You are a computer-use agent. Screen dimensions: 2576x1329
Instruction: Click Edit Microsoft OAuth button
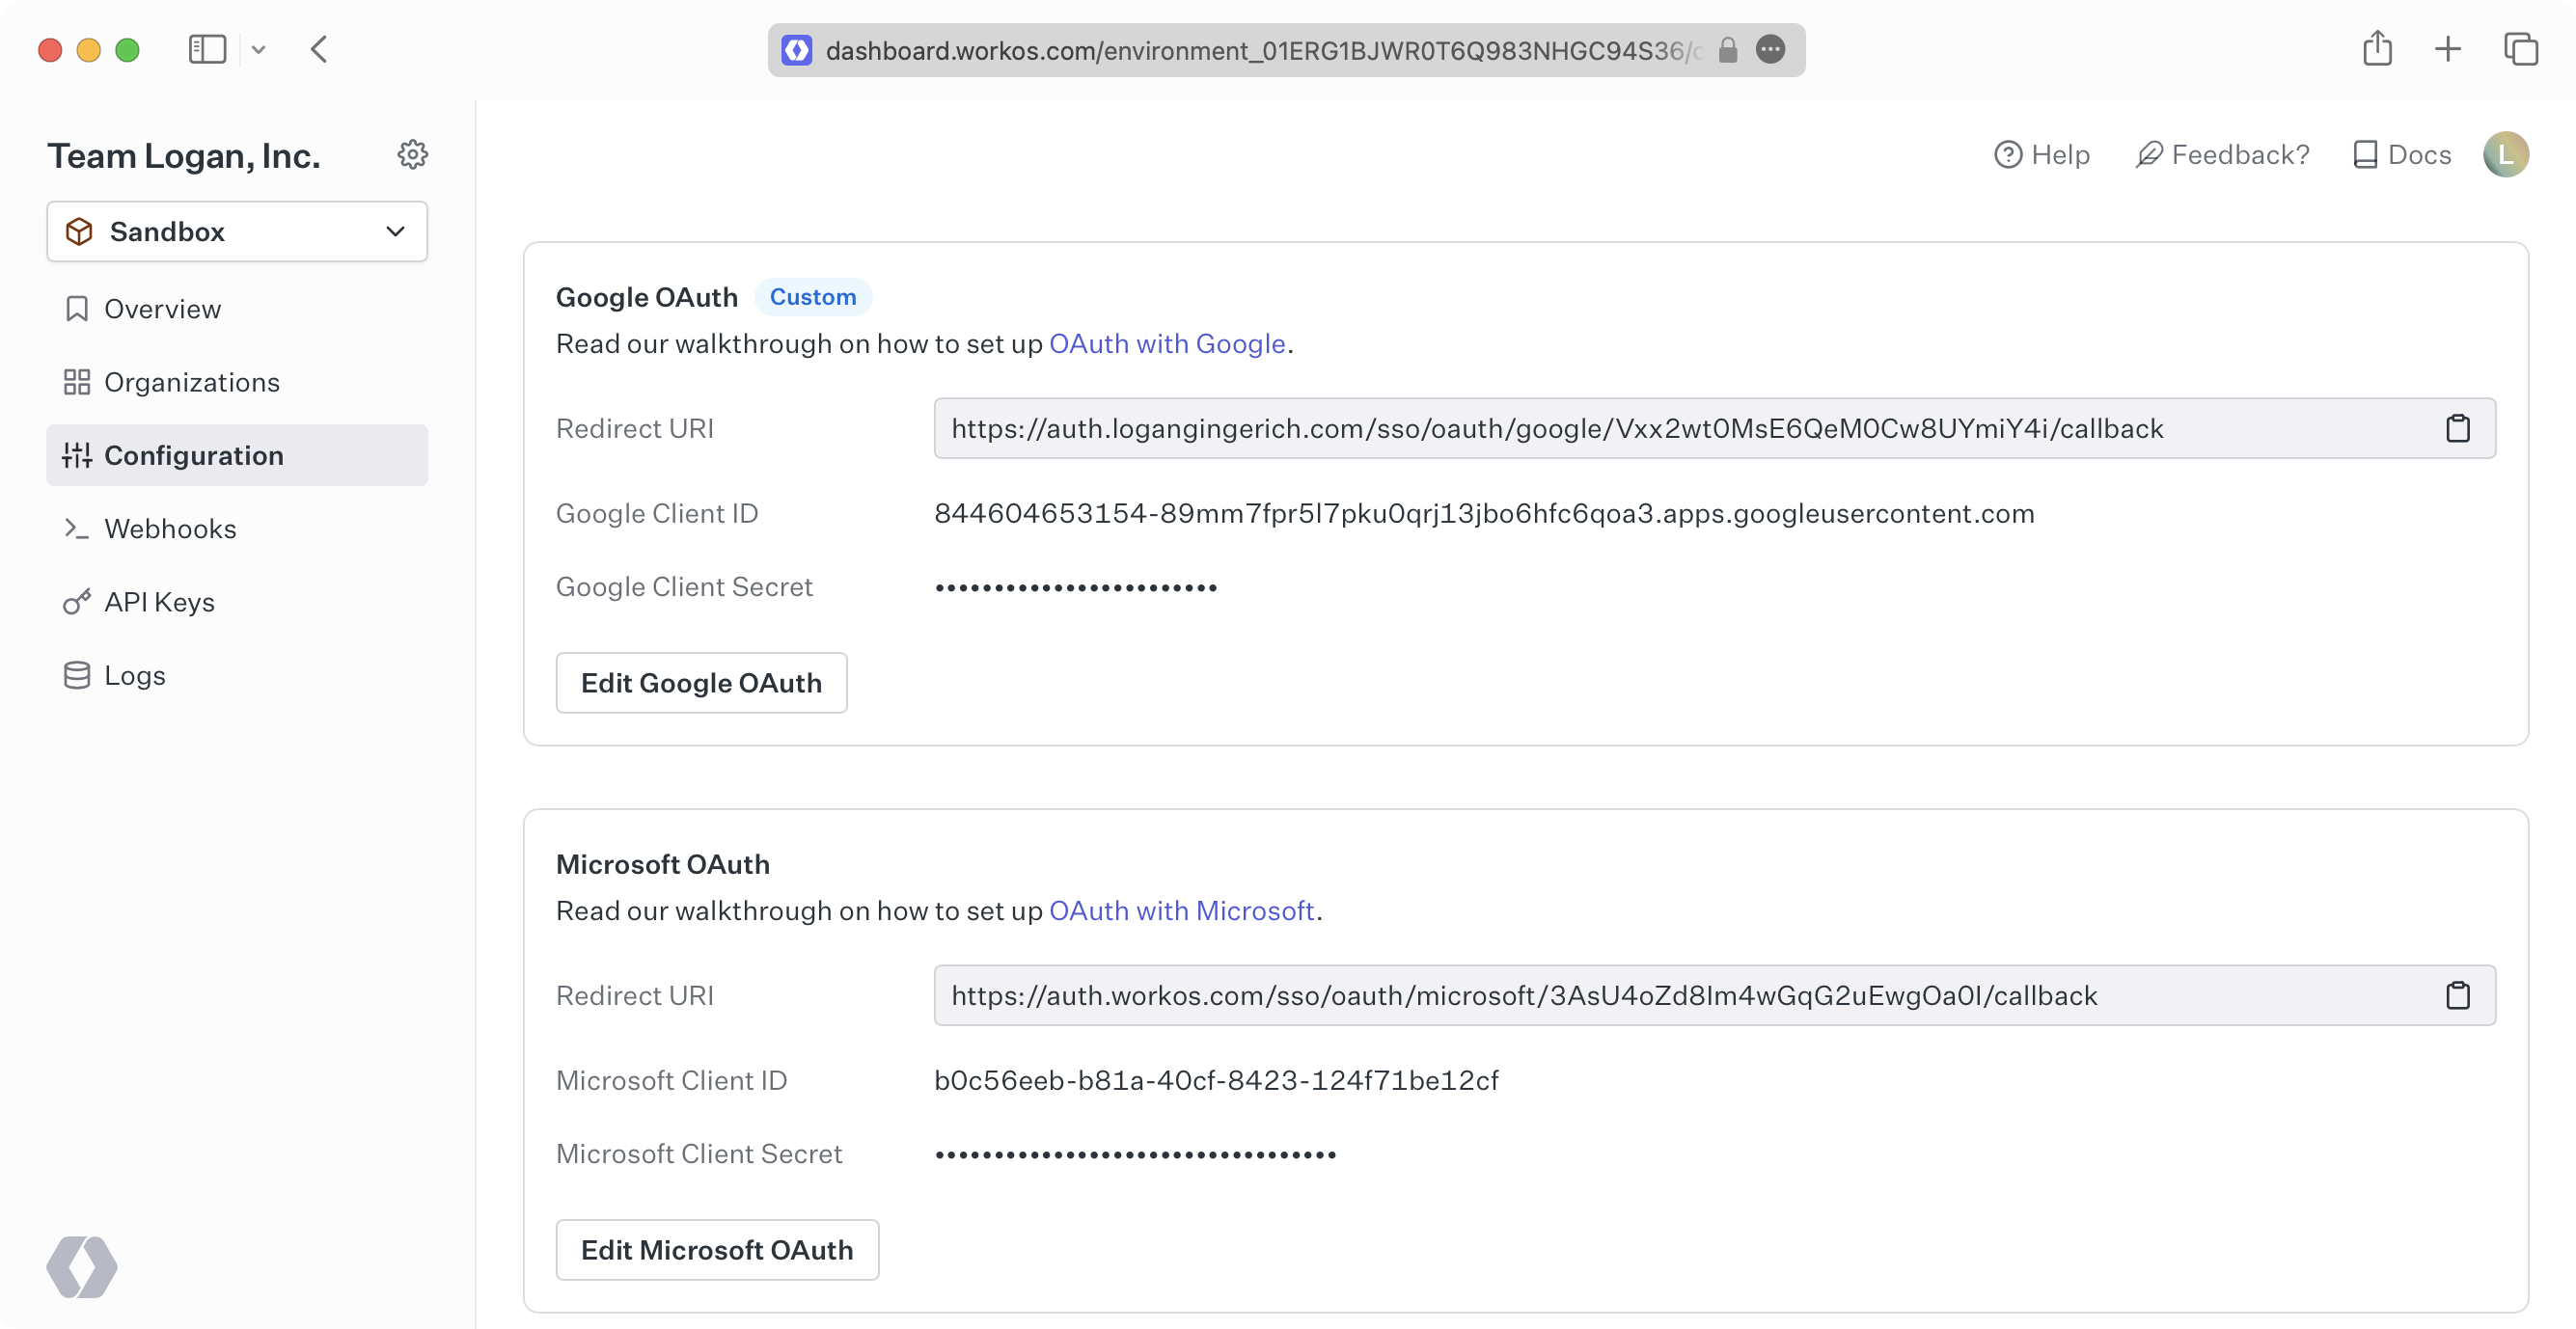[x=717, y=1250]
